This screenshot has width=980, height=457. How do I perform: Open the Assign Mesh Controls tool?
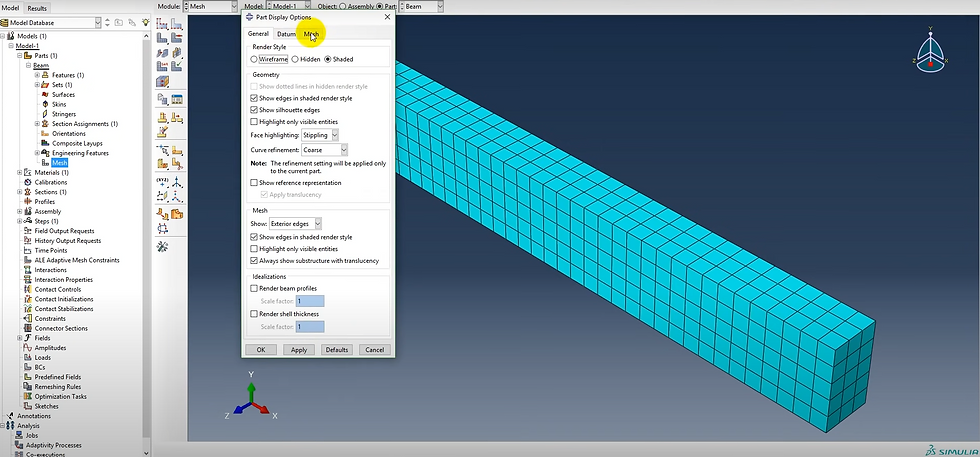tap(162, 52)
